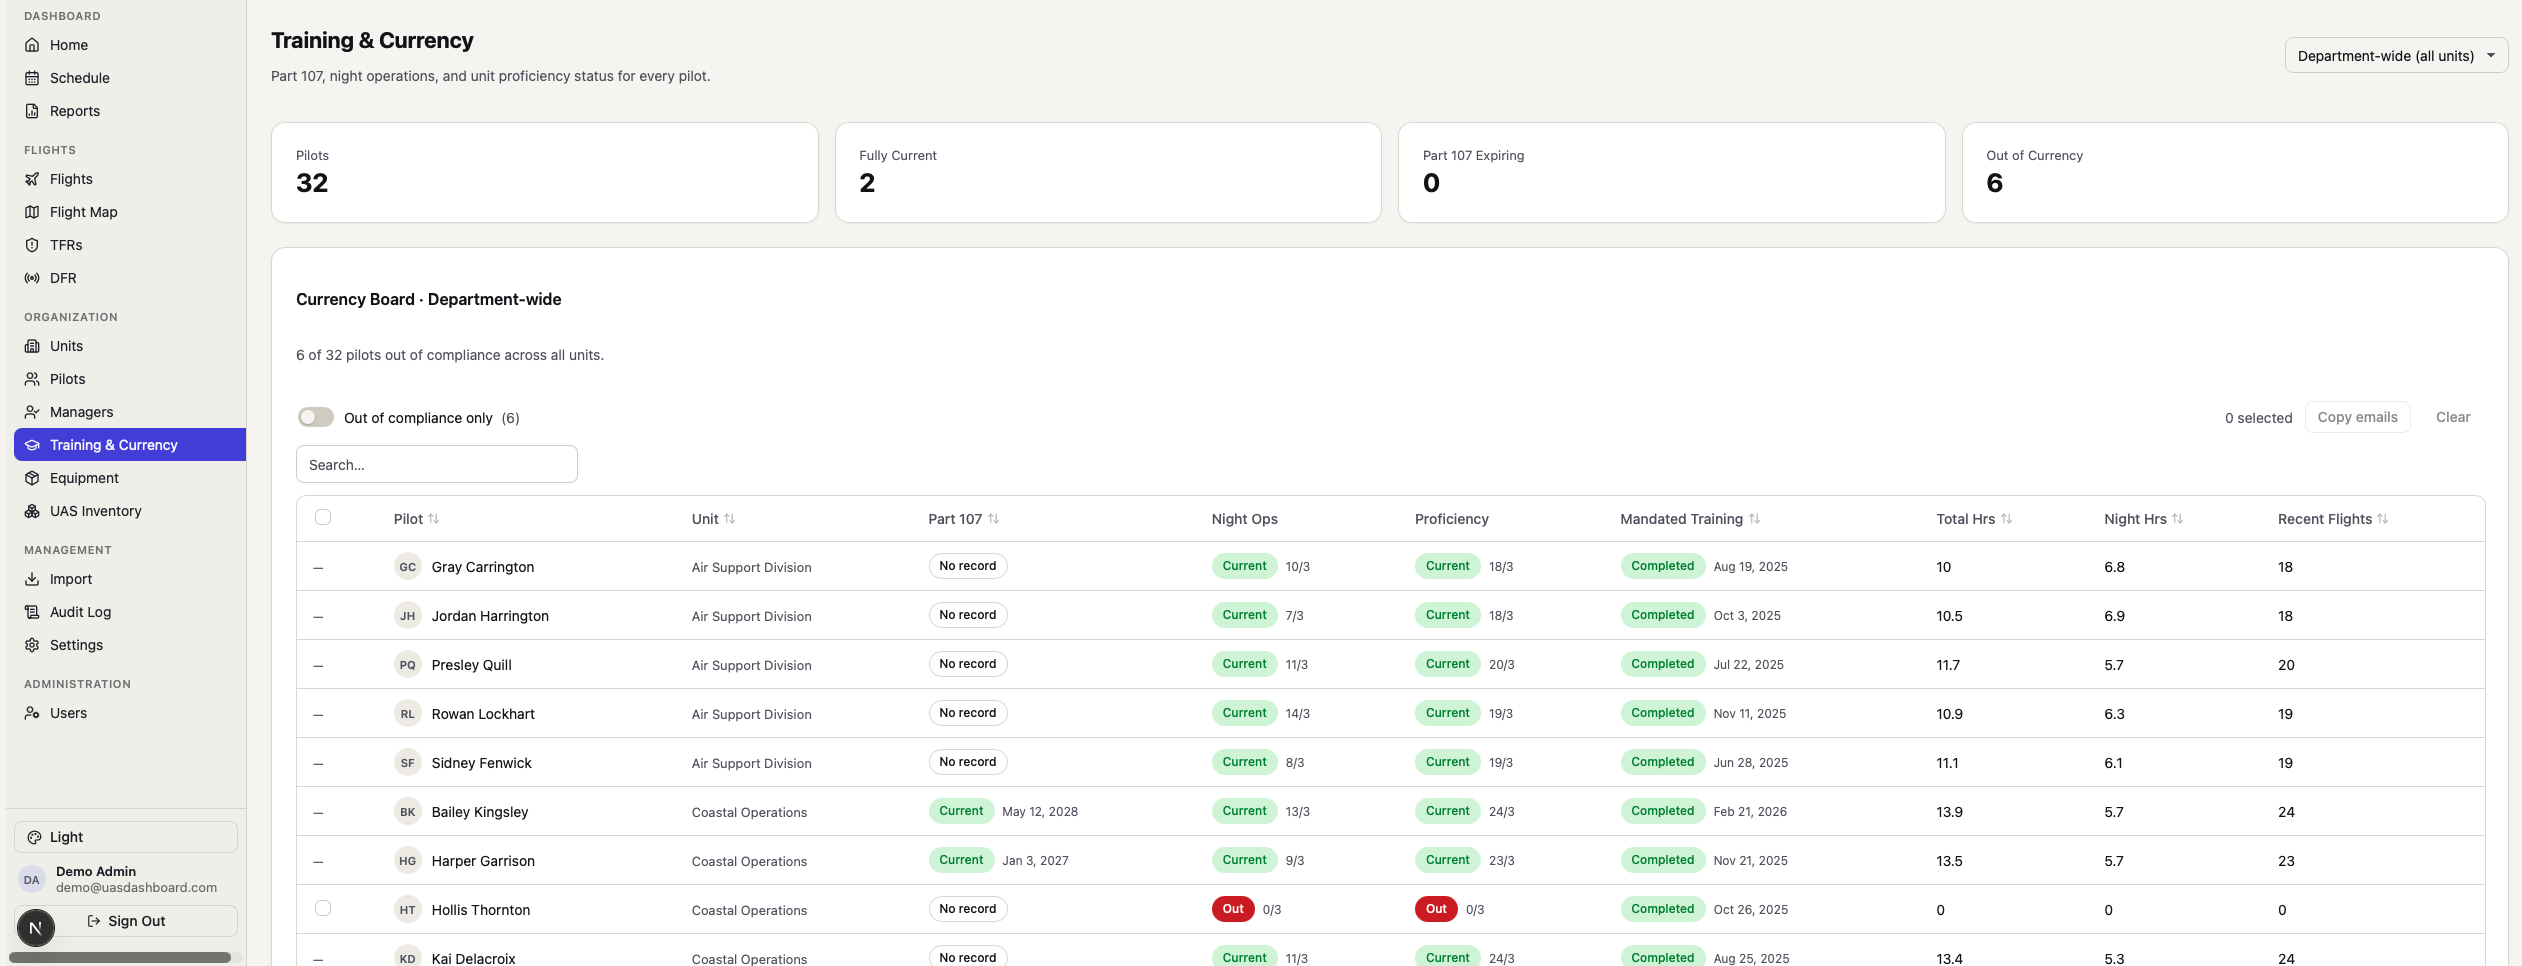Image resolution: width=2522 pixels, height=966 pixels.
Task: Open UAS Inventory page
Action: (130, 511)
